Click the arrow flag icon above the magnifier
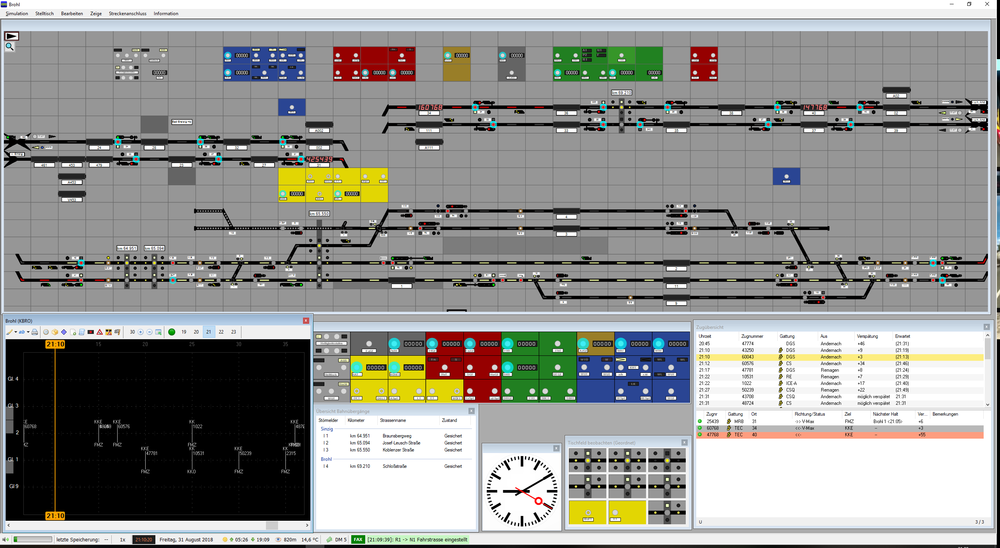 tap(11, 36)
